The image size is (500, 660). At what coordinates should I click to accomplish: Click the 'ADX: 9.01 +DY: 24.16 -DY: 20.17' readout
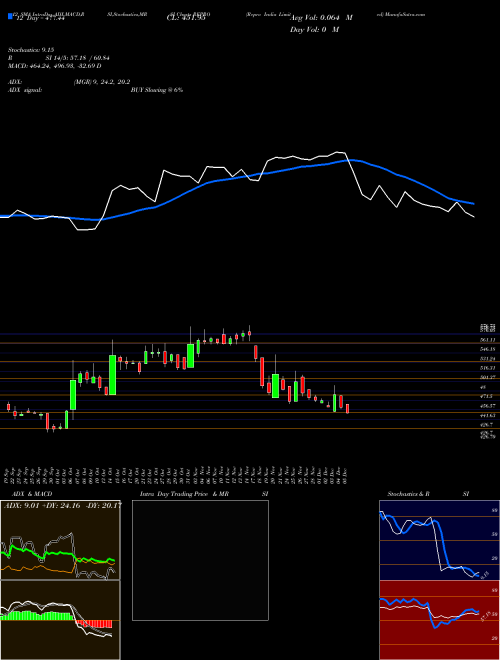click(x=62, y=505)
